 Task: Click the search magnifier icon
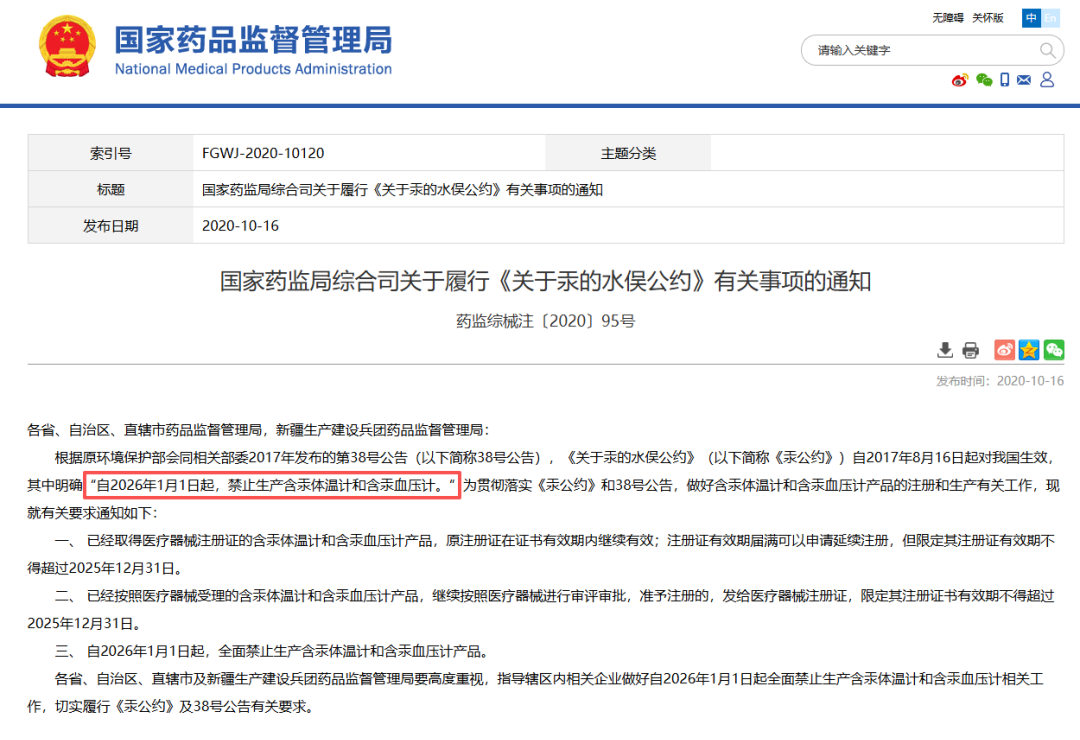click(x=1047, y=50)
